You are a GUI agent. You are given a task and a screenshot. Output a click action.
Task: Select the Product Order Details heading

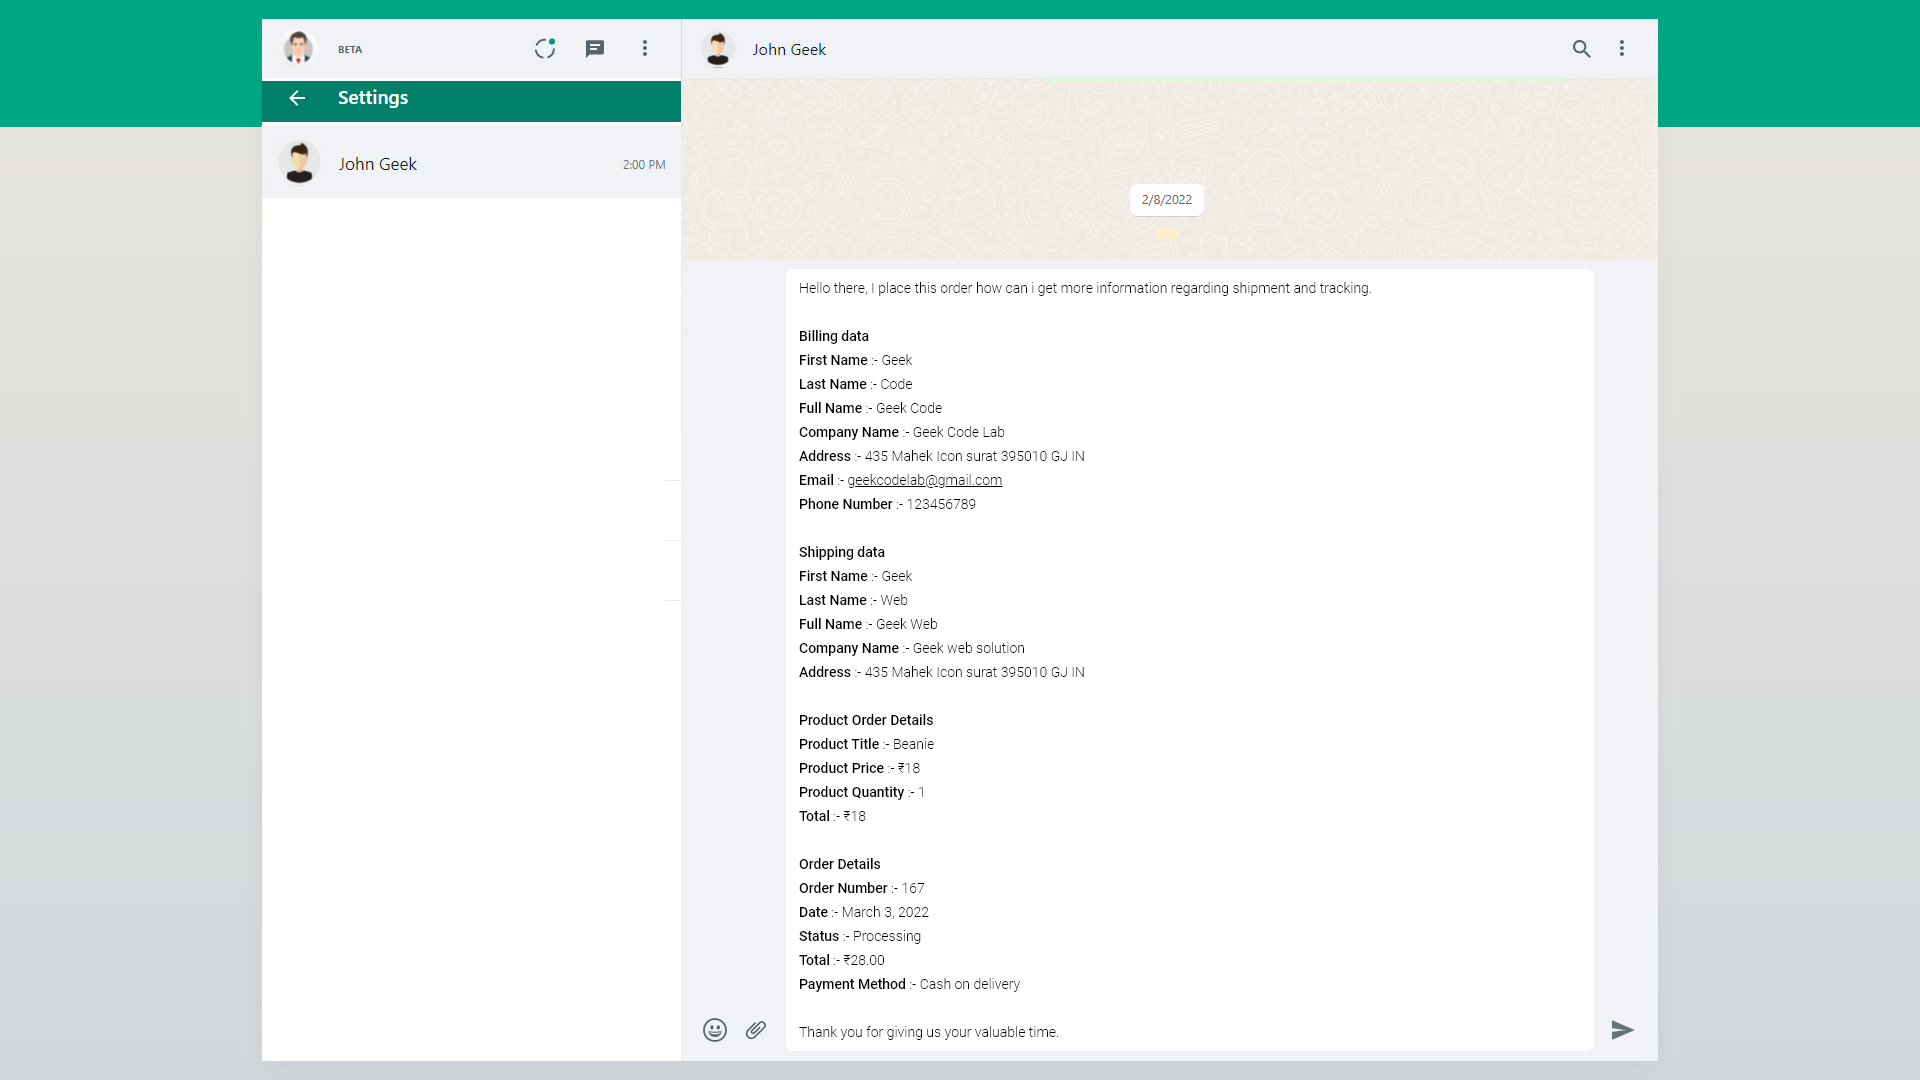(866, 720)
